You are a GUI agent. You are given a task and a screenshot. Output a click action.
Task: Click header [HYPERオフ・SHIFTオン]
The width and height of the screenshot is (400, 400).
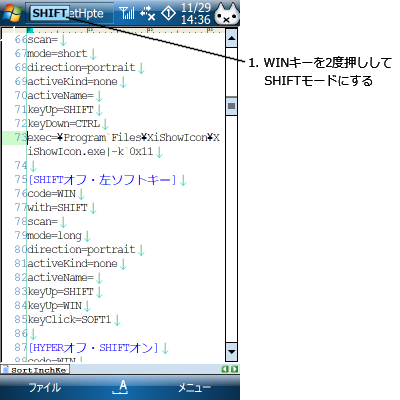[x=93, y=348]
